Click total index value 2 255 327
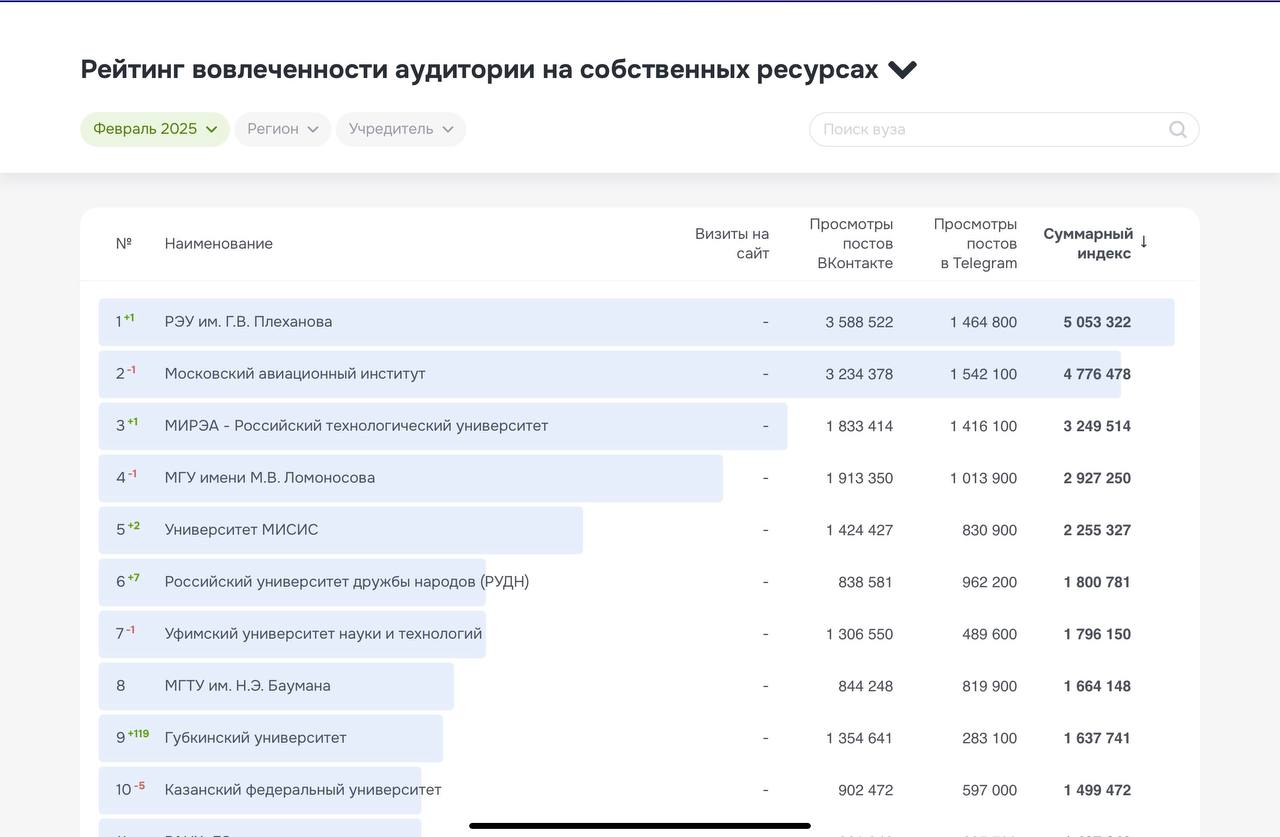 pos(1097,530)
